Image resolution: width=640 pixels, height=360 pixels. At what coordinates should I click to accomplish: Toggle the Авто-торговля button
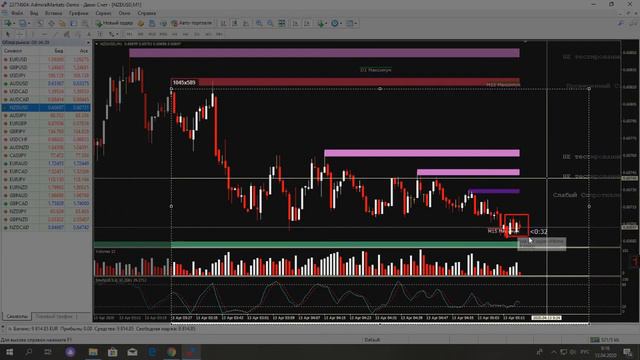tap(192, 23)
